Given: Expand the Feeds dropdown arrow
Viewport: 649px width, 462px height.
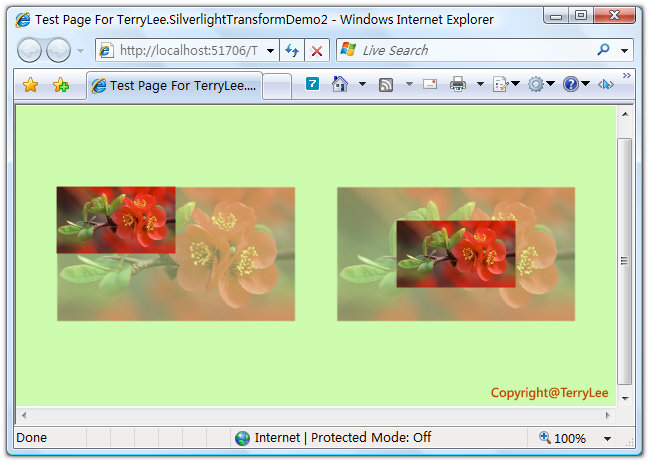Looking at the screenshot, I should point(409,84).
